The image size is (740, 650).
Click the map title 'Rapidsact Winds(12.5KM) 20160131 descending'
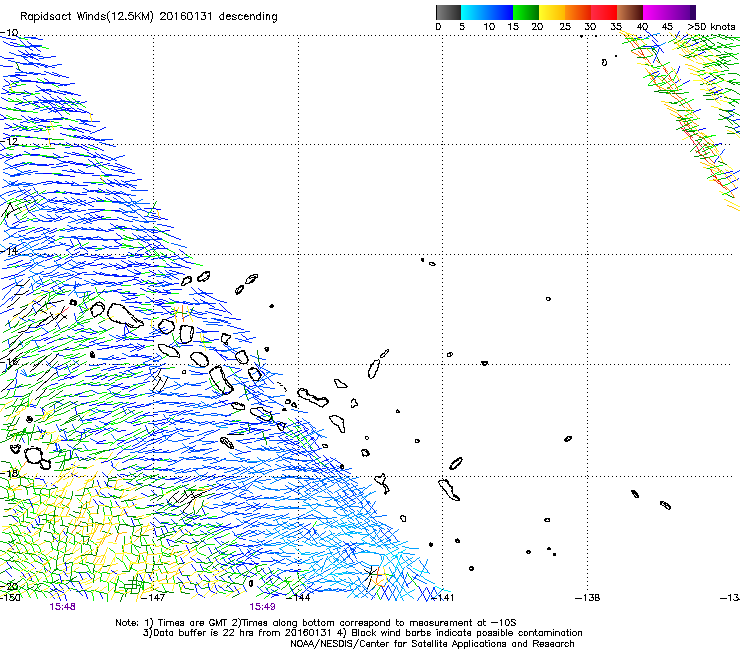coord(149,17)
